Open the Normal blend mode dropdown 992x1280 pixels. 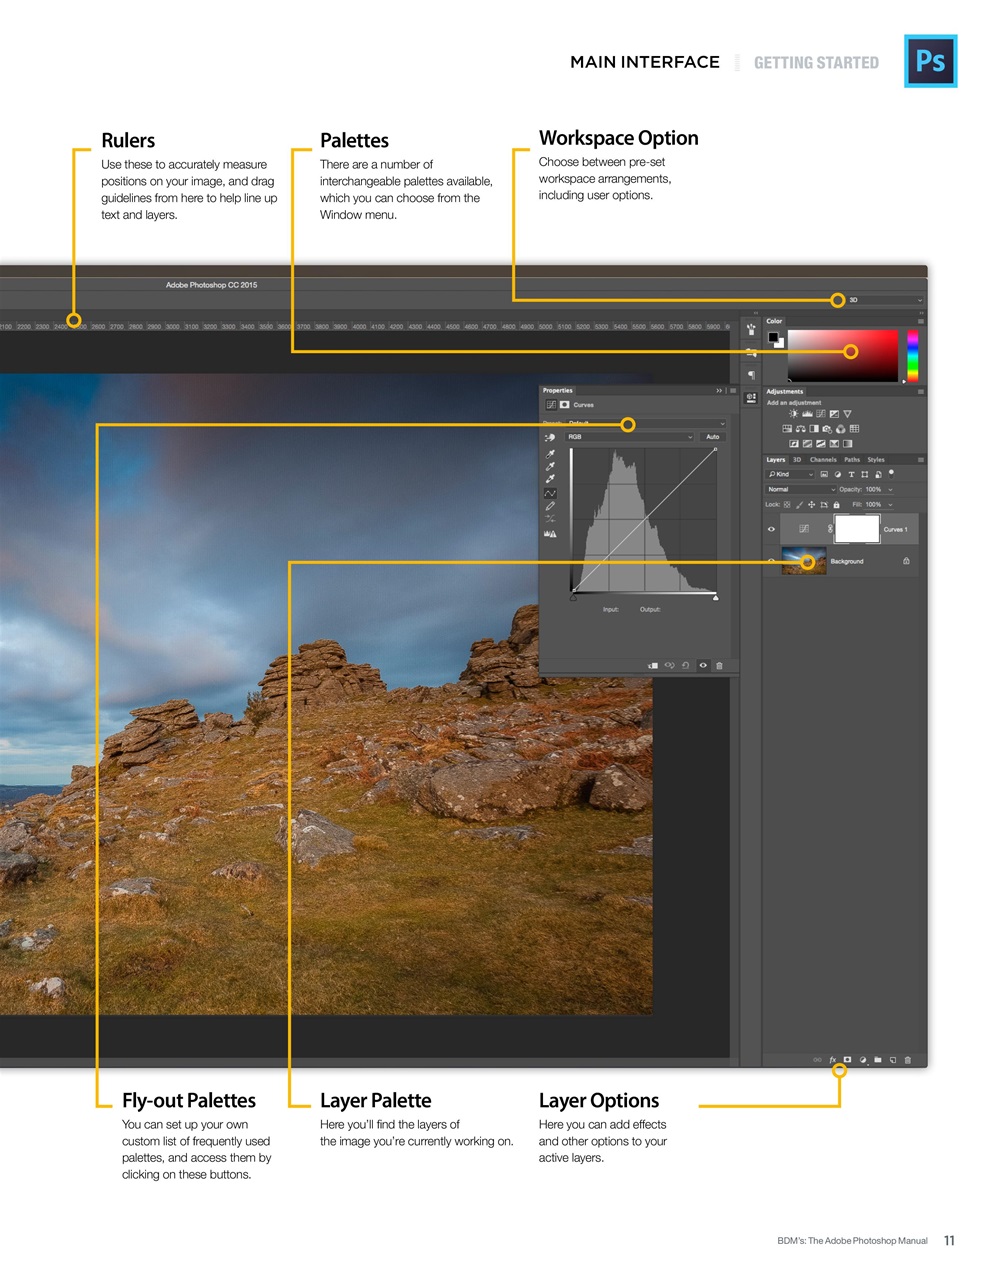click(x=800, y=490)
